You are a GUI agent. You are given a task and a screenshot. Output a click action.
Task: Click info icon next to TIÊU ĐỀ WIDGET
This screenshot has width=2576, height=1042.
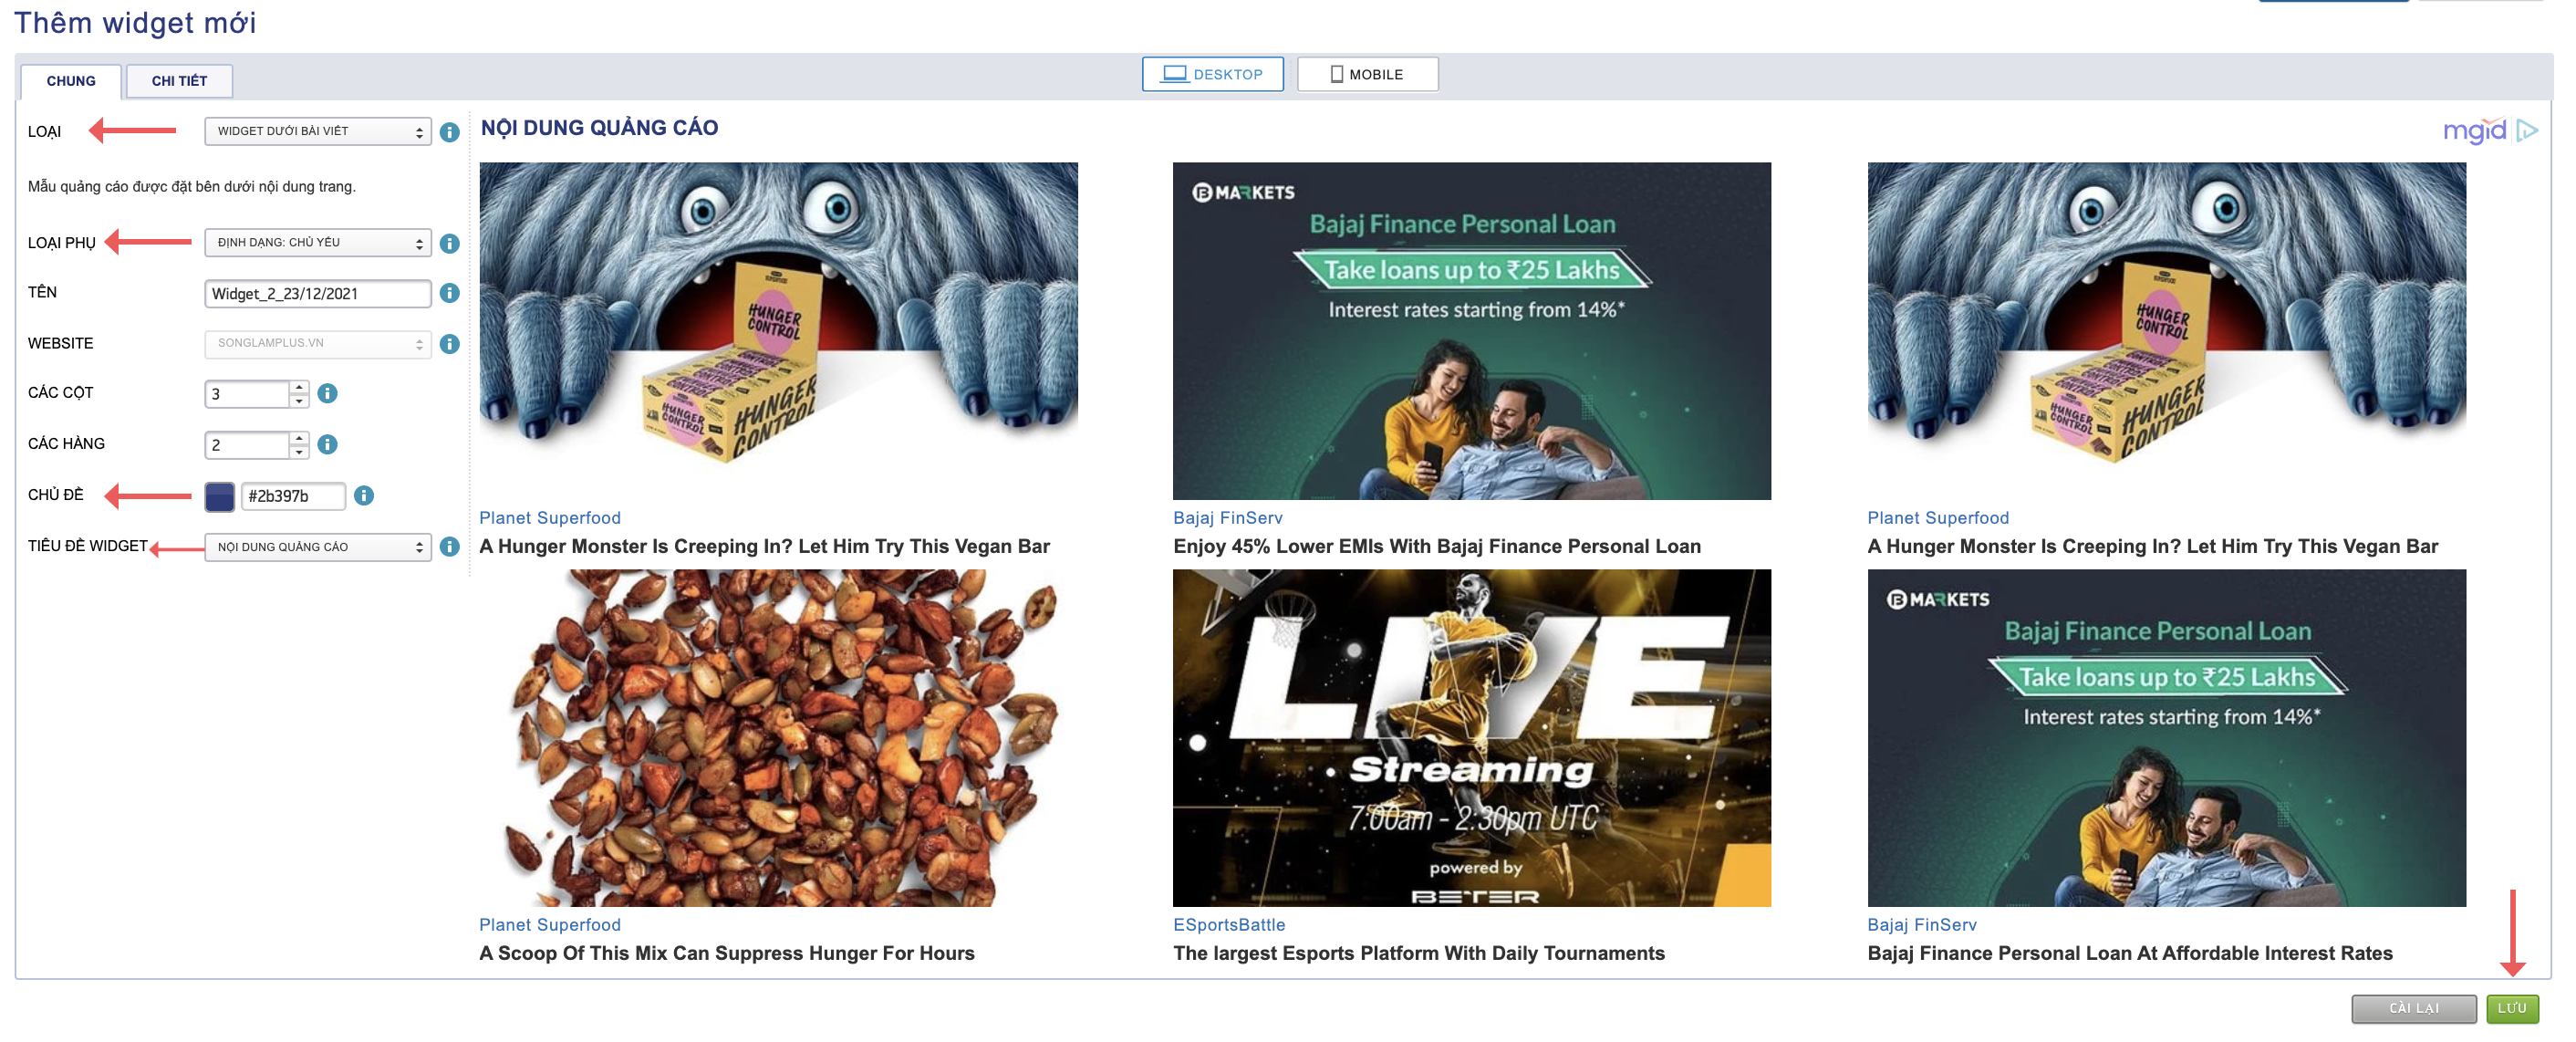coord(450,546)
